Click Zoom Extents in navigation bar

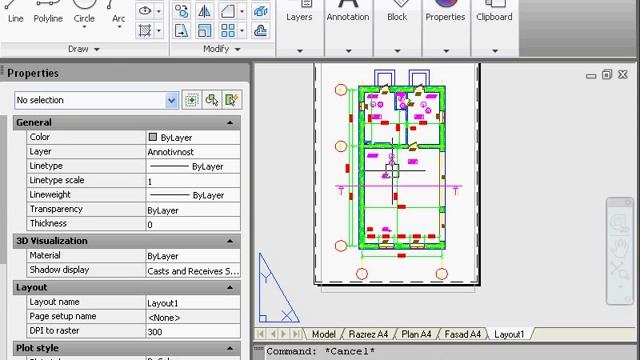pos(620,270)
